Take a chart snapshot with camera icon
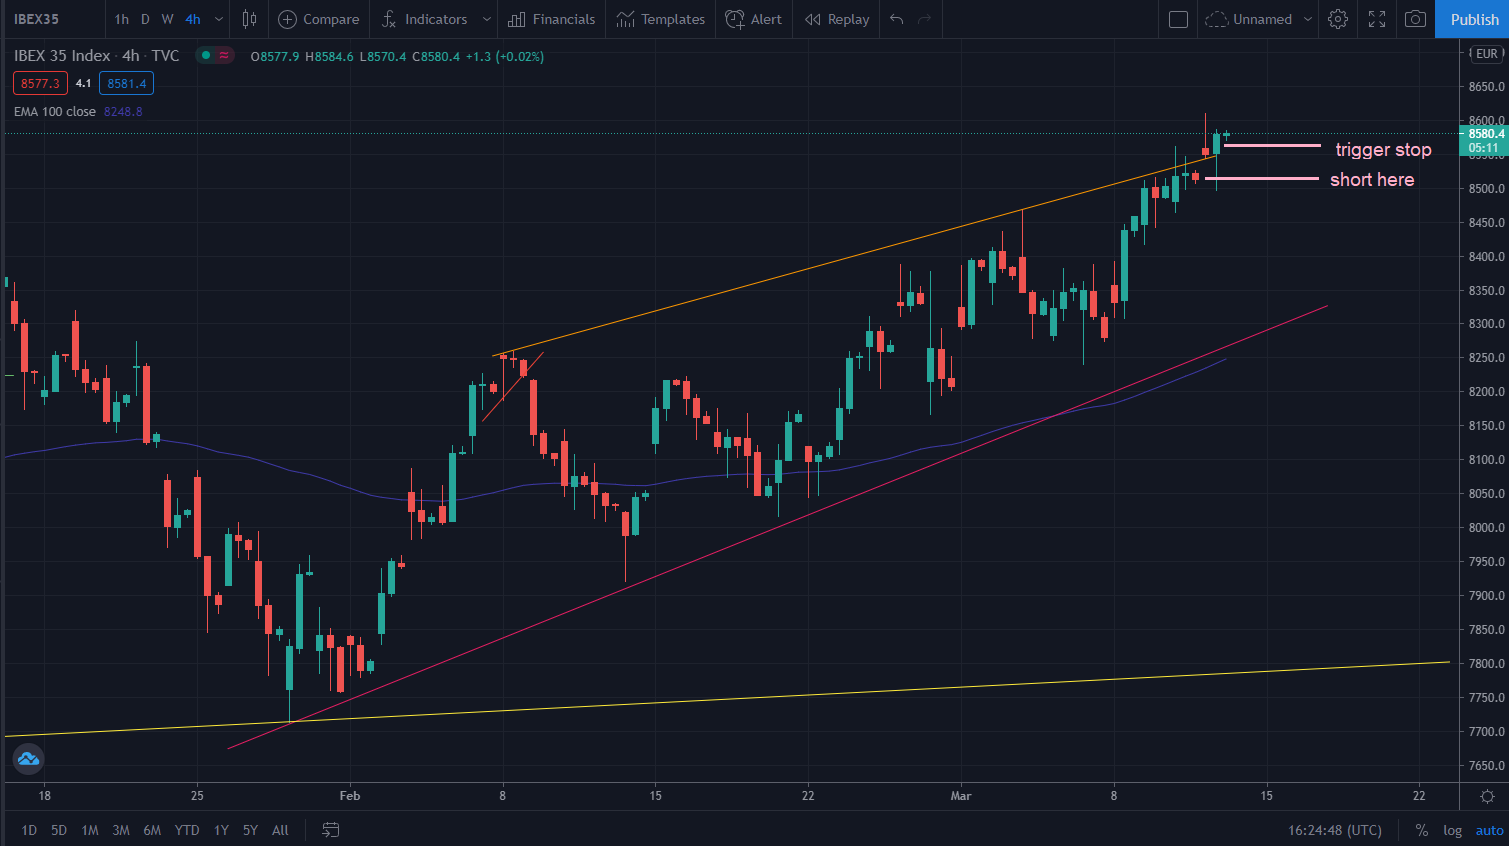This screenshot has height=846, width=1509. [1415, 19]
